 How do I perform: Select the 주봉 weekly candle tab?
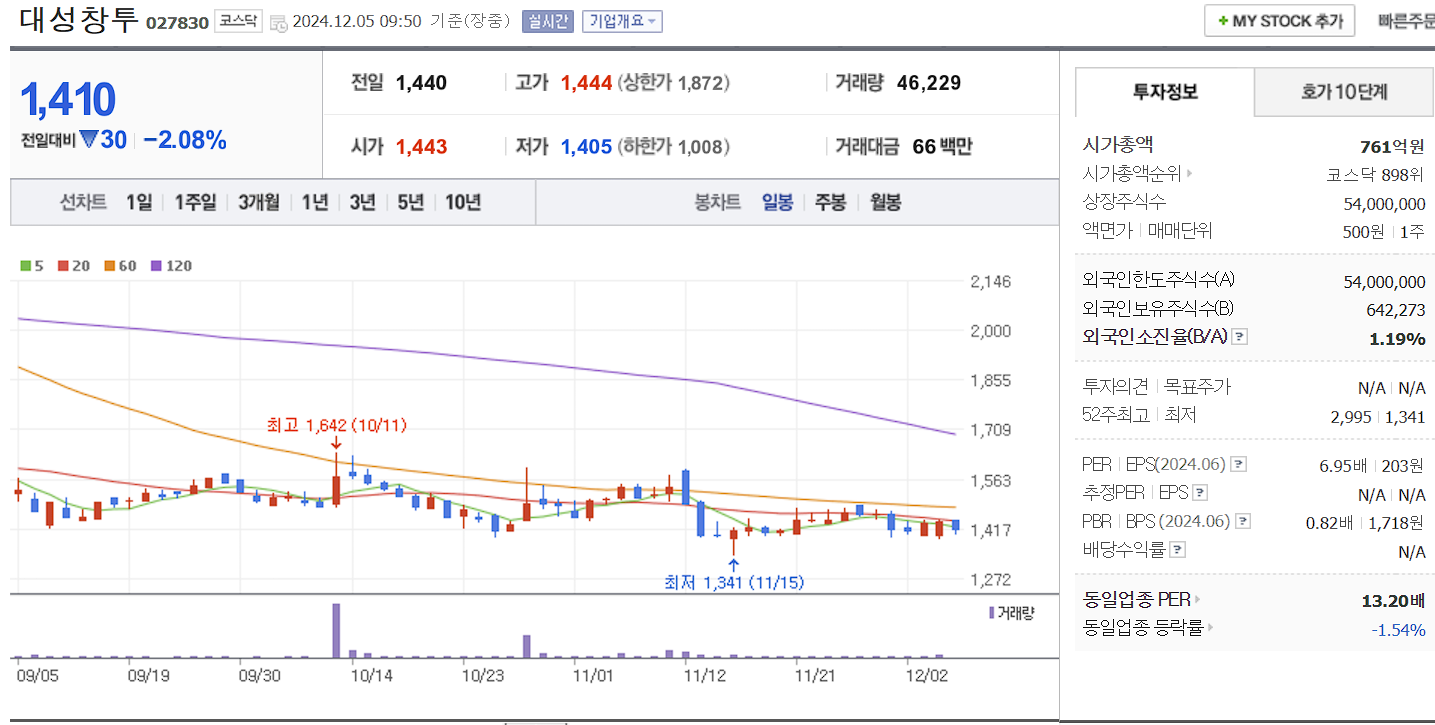[830, 202]
